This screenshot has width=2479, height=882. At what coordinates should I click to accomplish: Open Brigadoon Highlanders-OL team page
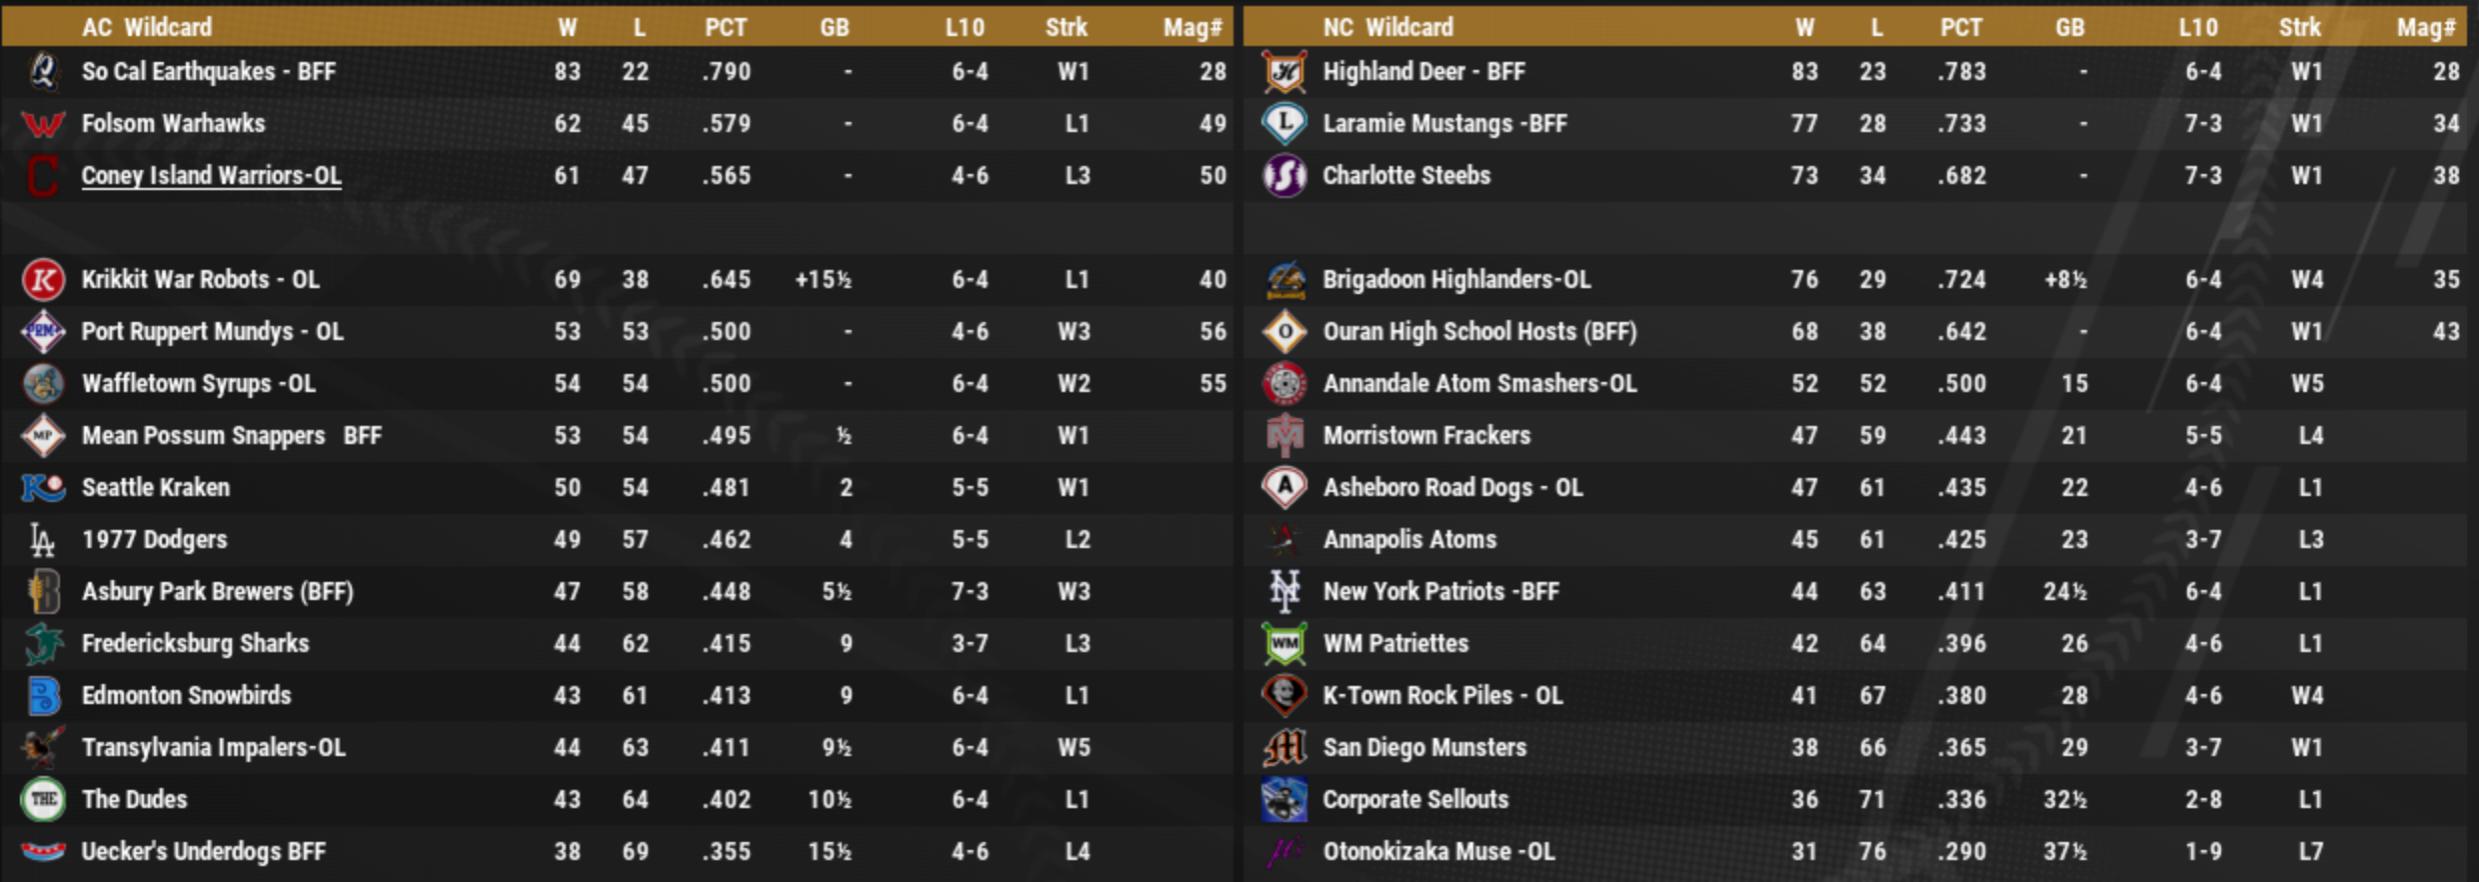pos(1456,280)
